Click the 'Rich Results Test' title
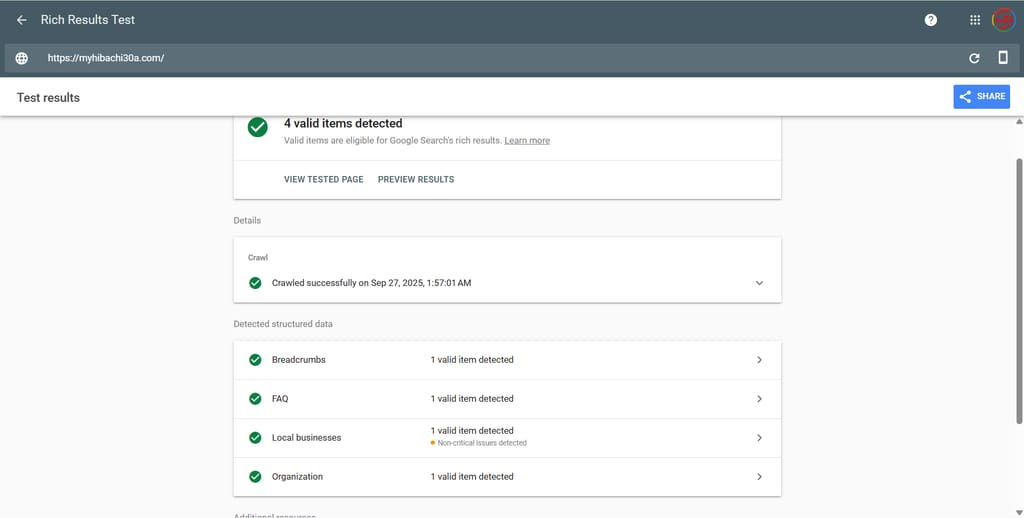 pyautogui.click(x=88, y=20)
